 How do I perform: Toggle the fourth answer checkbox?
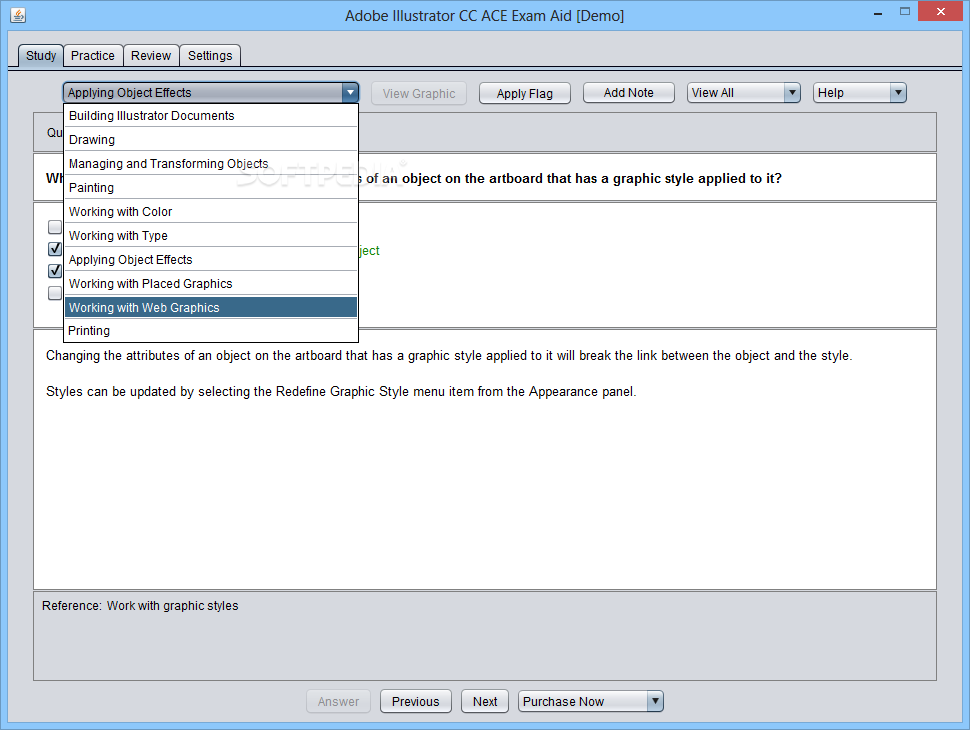point(55,293)
